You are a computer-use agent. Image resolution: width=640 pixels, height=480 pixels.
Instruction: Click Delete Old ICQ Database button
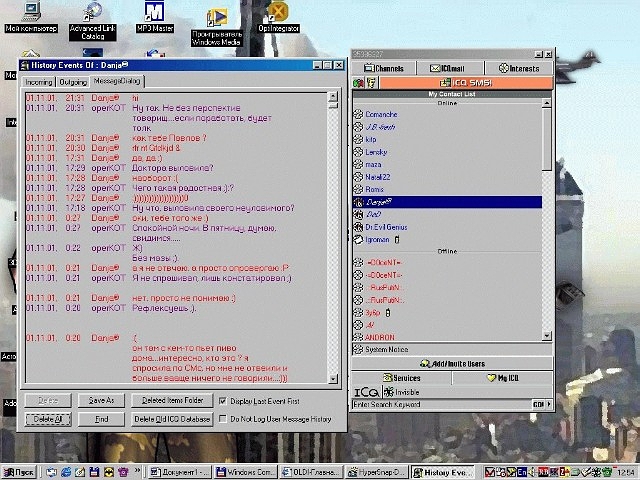172,419
